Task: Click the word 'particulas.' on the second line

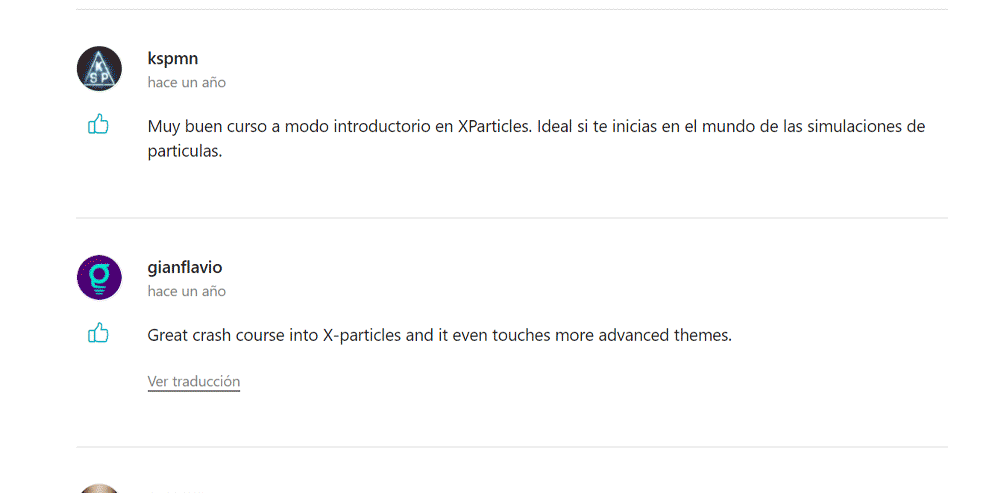Action: (185, 152)
